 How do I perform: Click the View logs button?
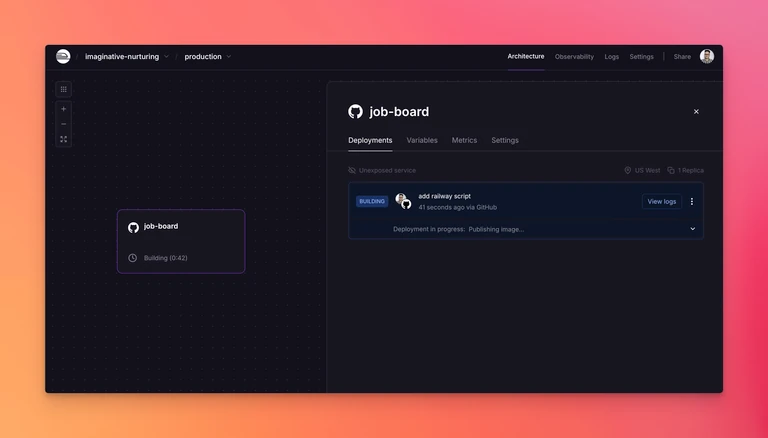662,201
